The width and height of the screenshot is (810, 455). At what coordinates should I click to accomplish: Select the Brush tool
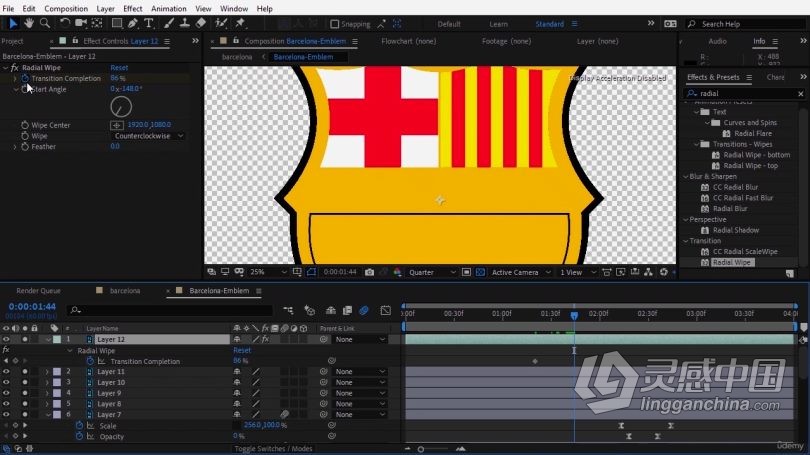[169, 23]
